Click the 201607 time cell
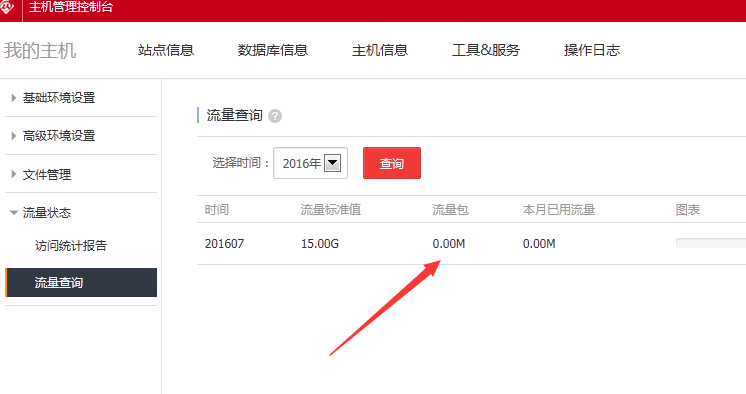746x394 pixels. [x=224, y=244]
